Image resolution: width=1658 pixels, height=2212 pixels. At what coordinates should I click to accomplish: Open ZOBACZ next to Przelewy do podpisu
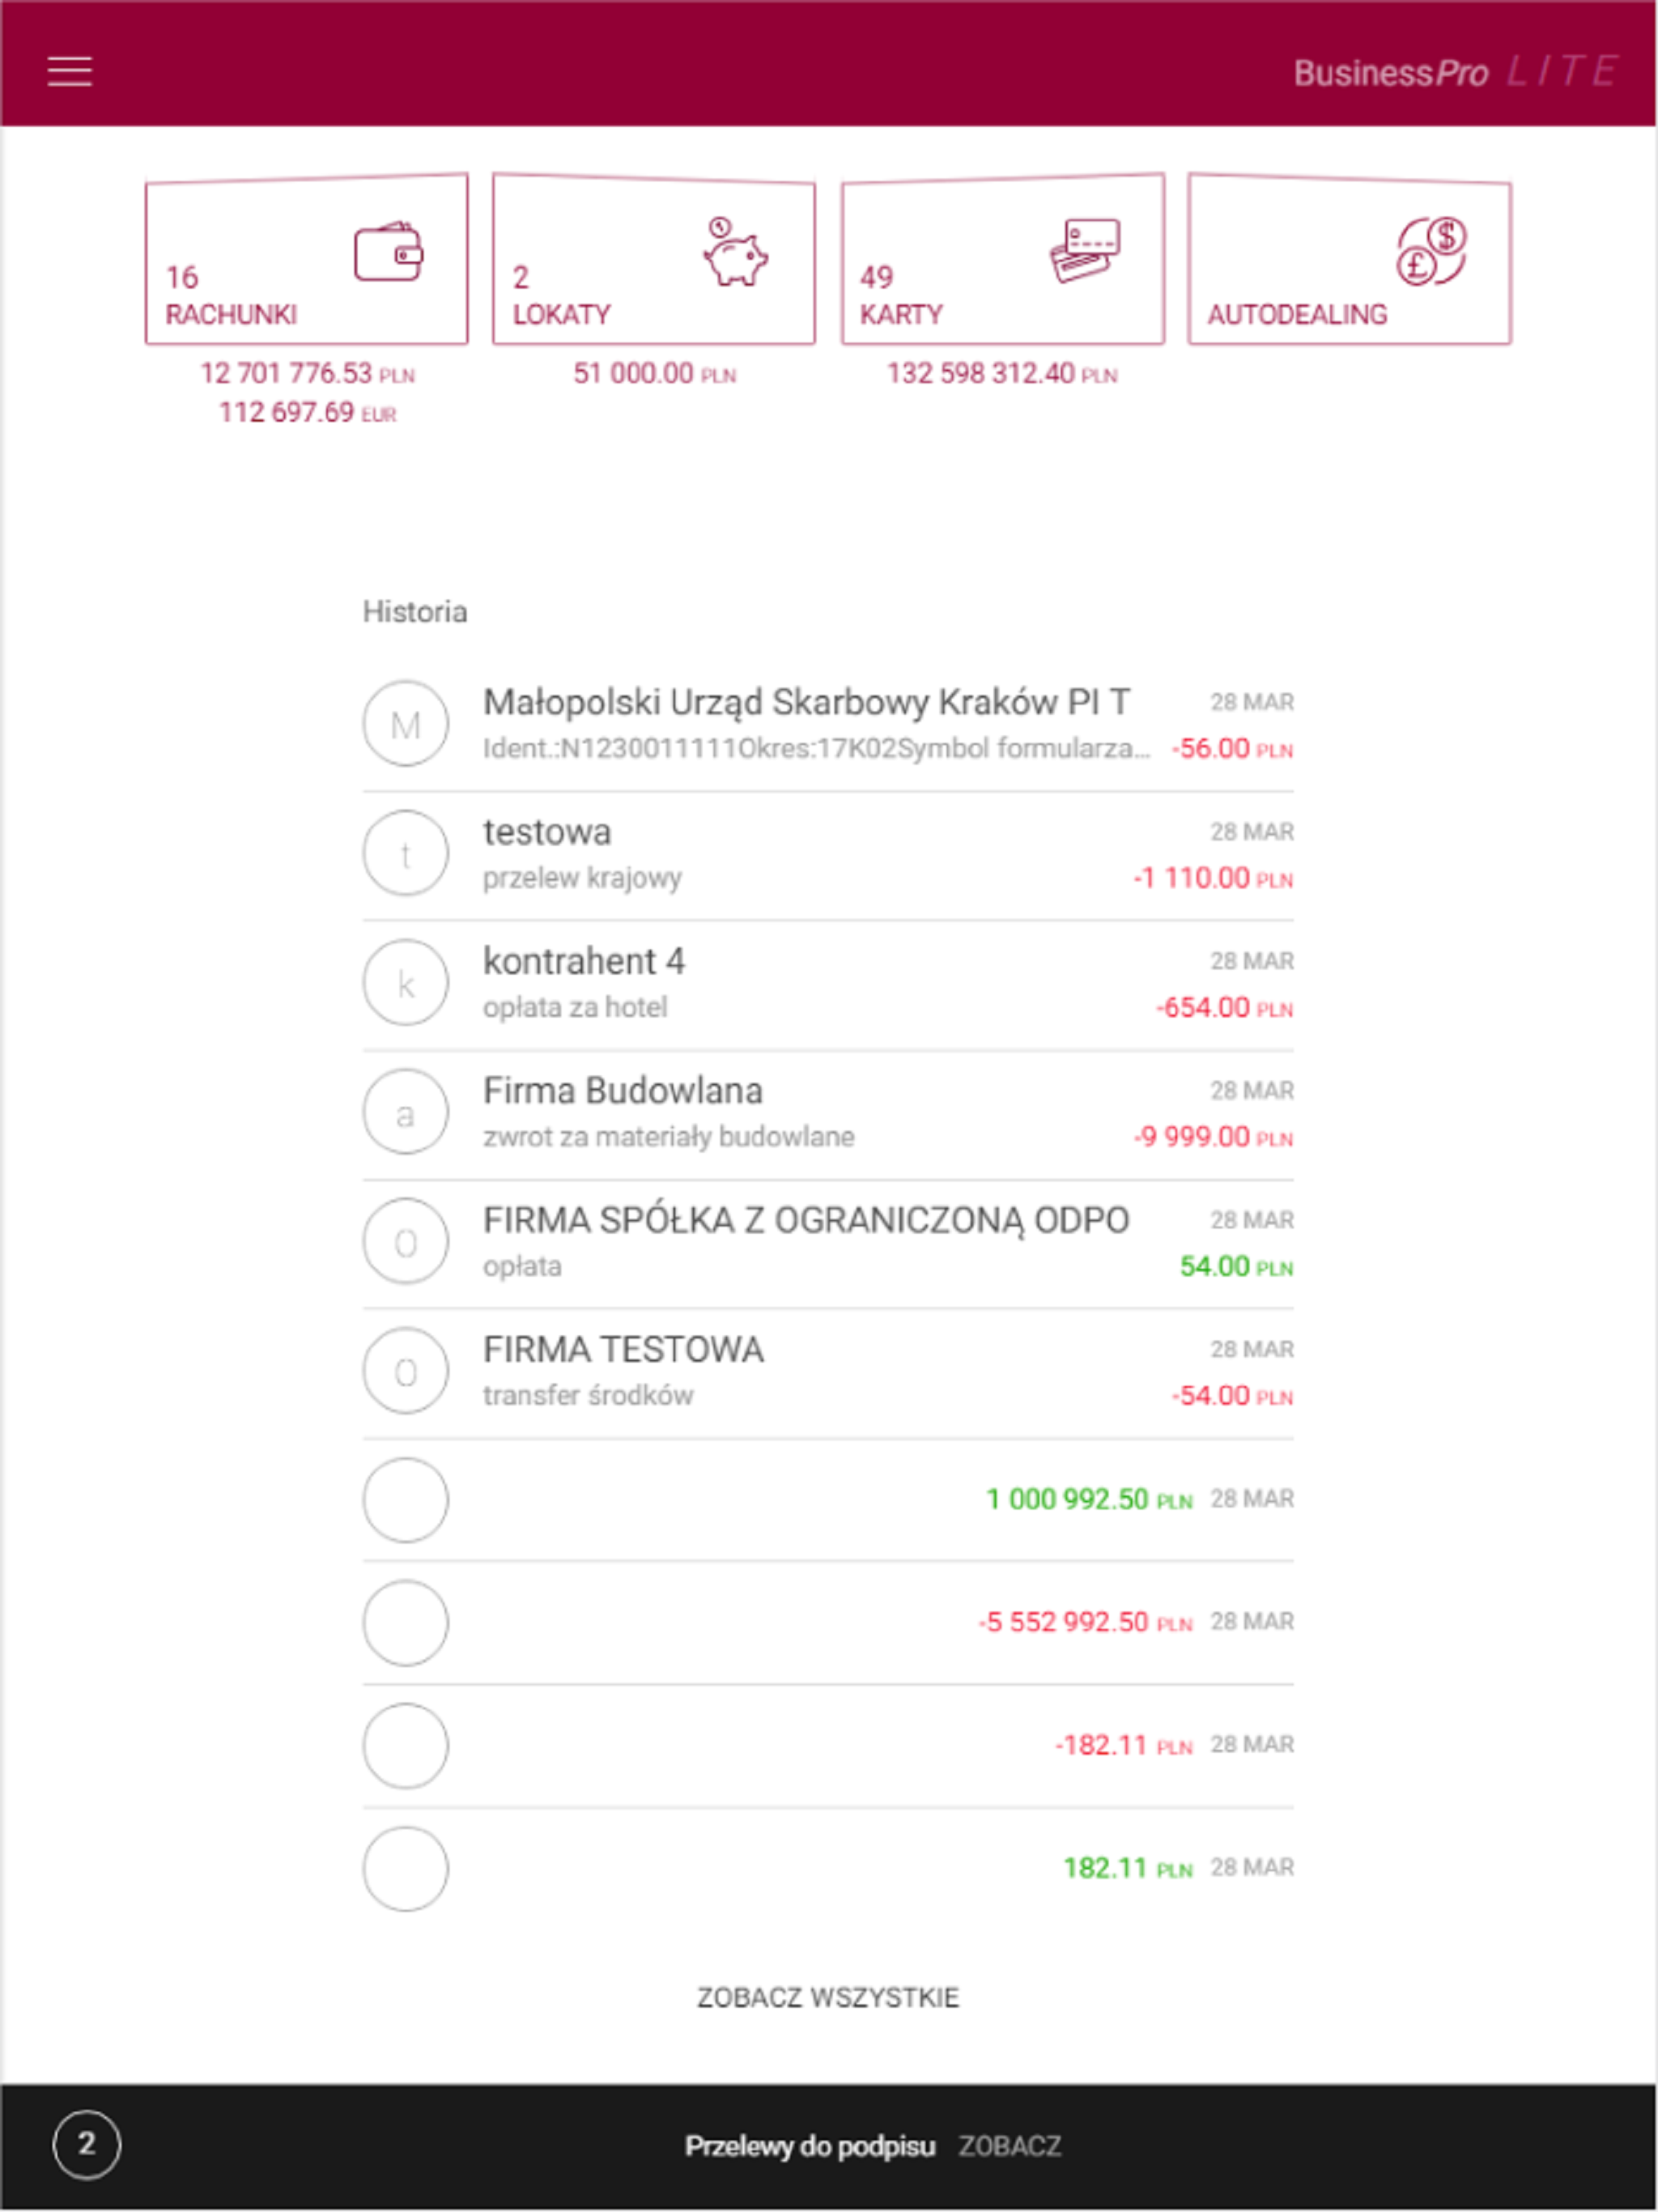[x=1010, y=2147]
